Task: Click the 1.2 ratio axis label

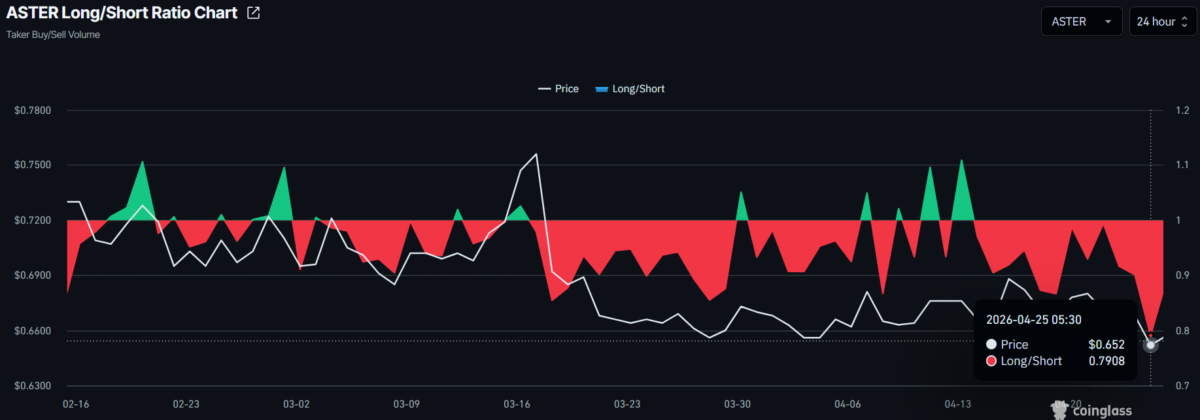Action: point(1184,110)
